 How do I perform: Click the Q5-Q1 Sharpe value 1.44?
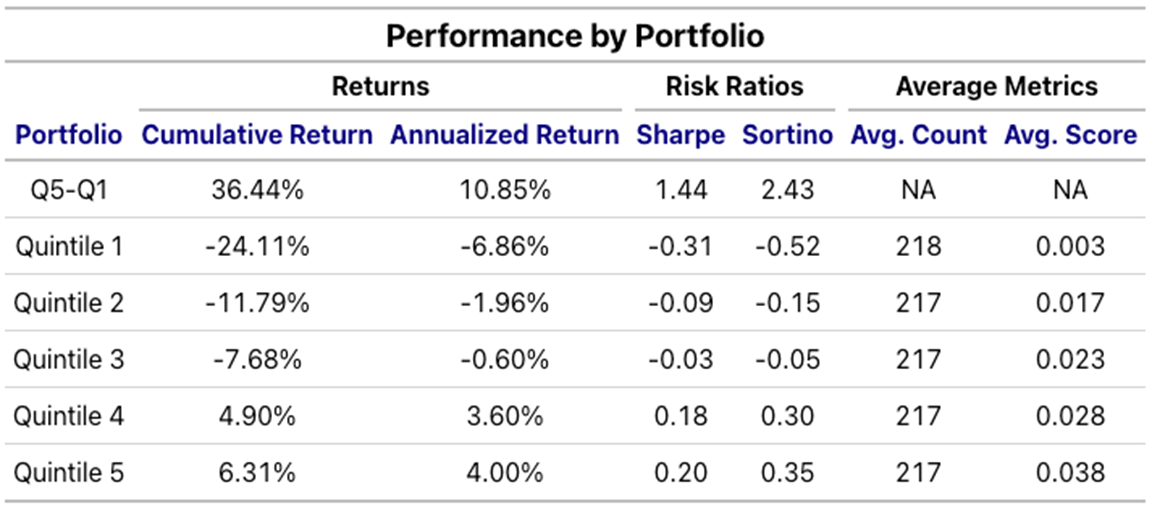pyautogui.click(x=680, y=190)
